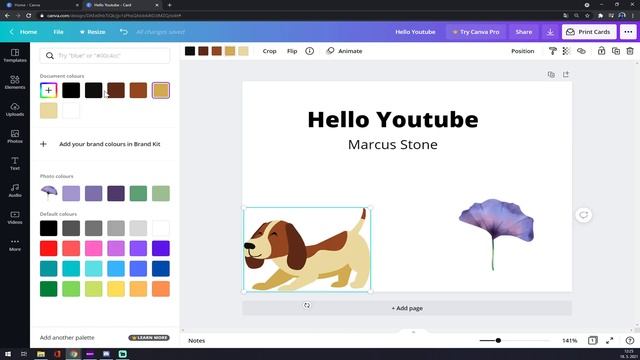Select the Marcus Stone subtitle text
The width and height of the screenshot is (640, 360).
coord(393,144)
